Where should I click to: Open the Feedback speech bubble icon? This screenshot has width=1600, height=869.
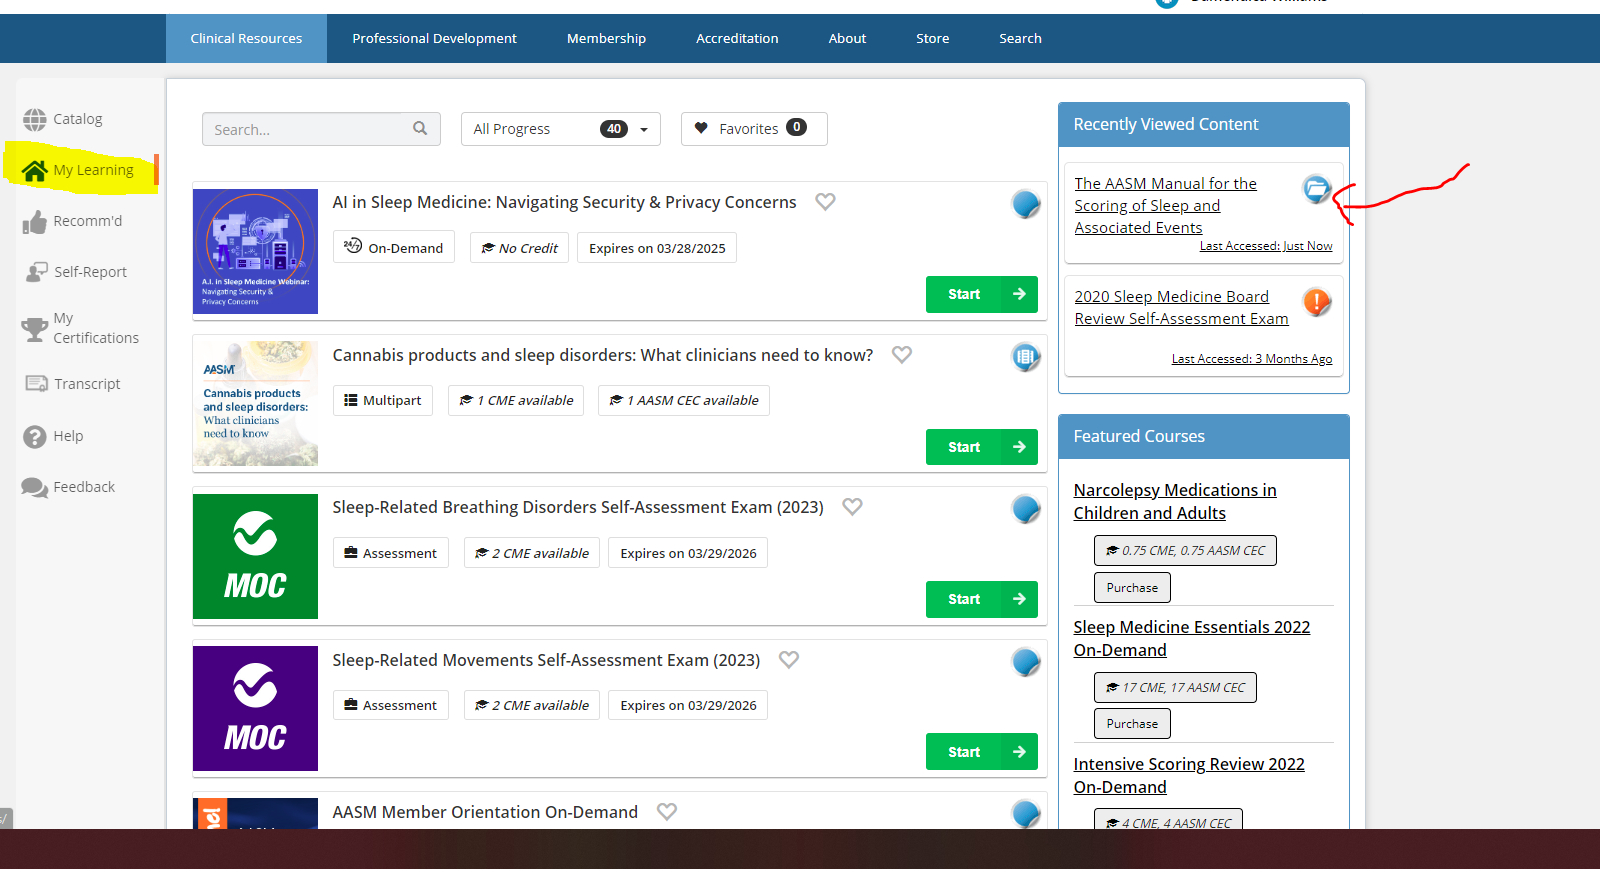tap(35, 488)
